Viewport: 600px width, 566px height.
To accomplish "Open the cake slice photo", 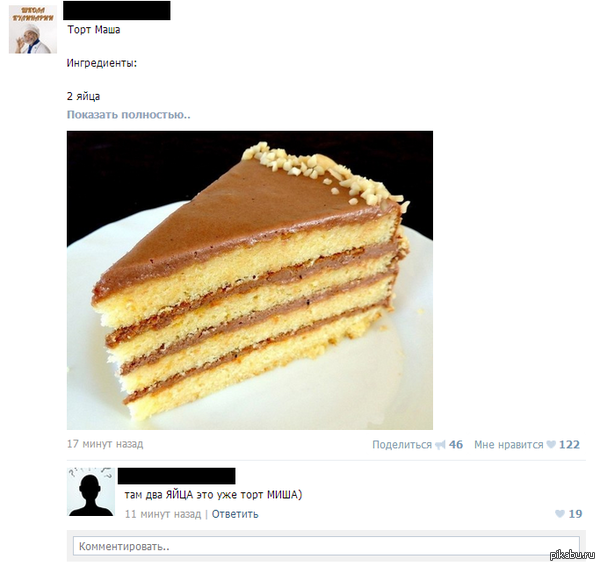I will tap(250, 280).
